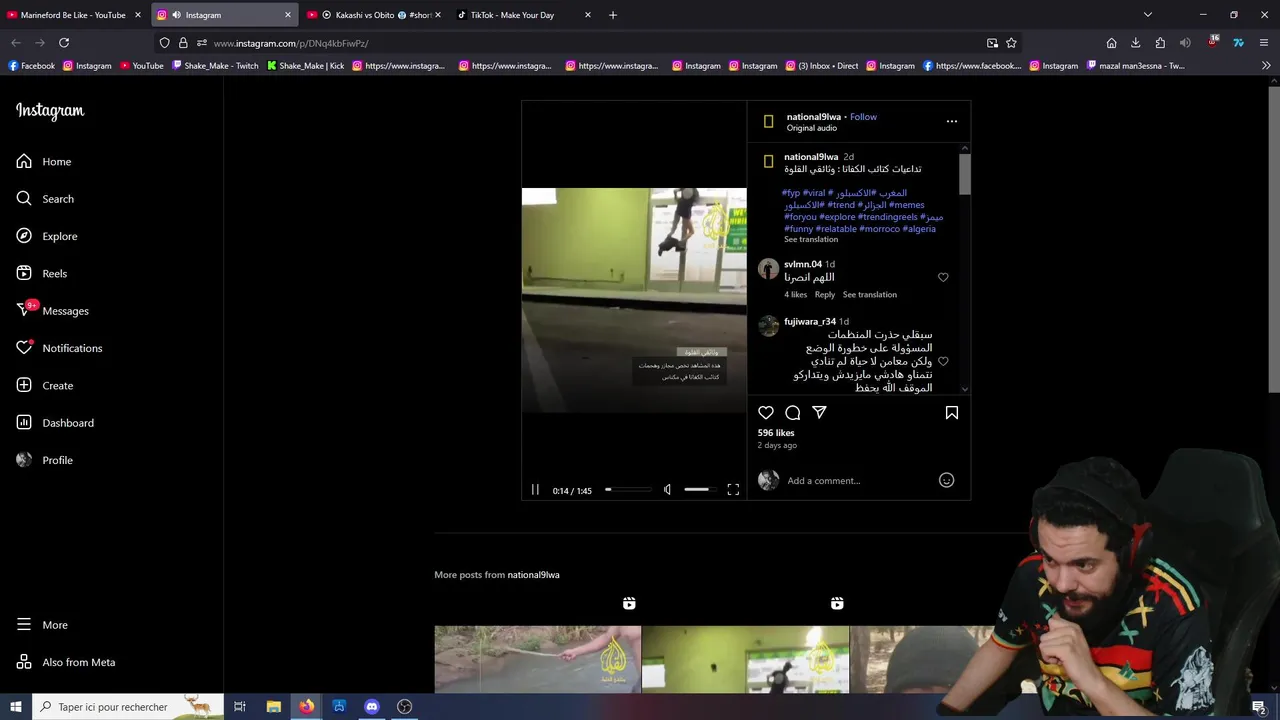
Task: Enter fullscreen video mode
Action: point(733,490)
